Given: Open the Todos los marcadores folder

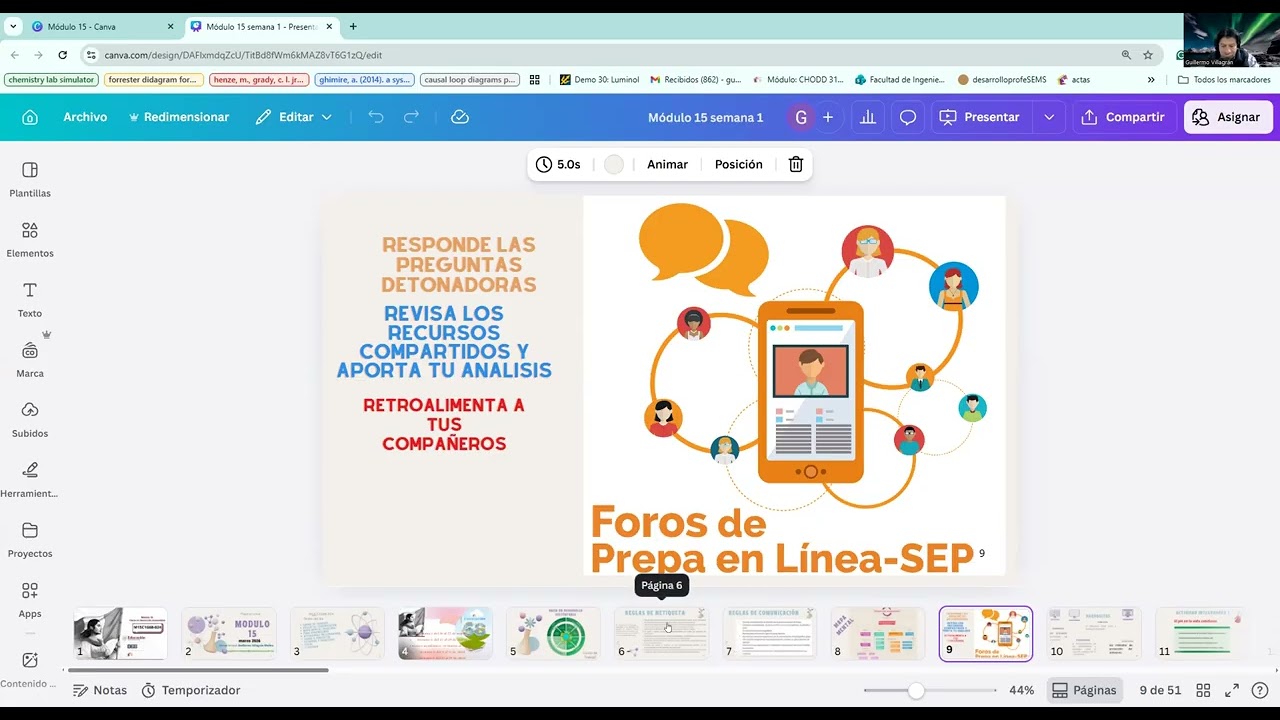Looking at the screenshot, I should tap(1224, 80).
